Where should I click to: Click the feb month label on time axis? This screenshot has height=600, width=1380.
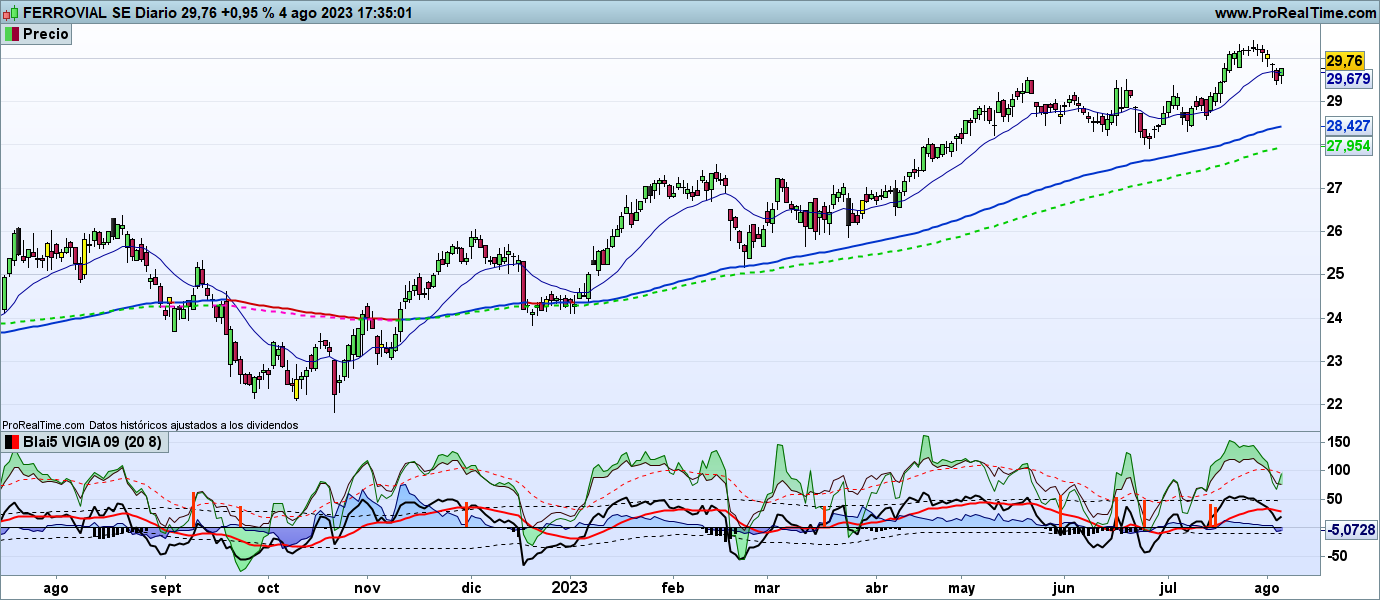(x=673, y=588)
